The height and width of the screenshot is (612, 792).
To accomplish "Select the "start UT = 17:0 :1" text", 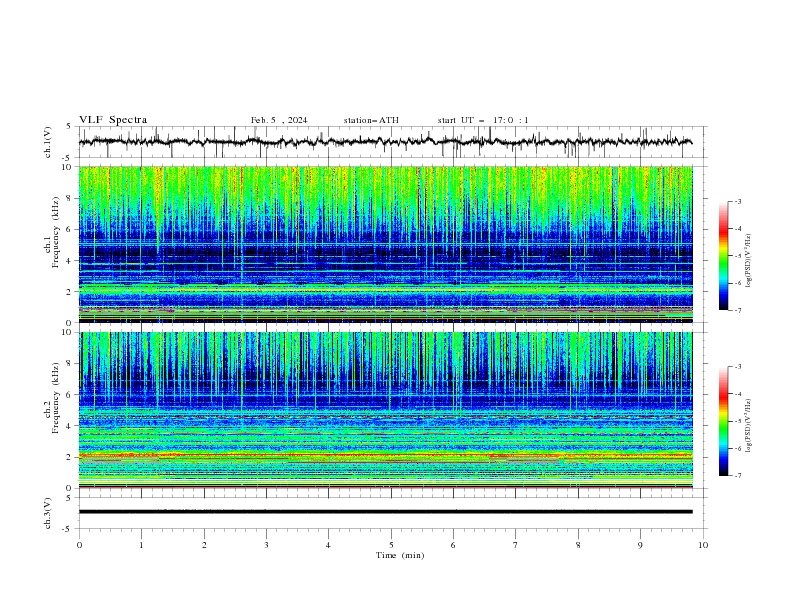I will tap(483, 120).
